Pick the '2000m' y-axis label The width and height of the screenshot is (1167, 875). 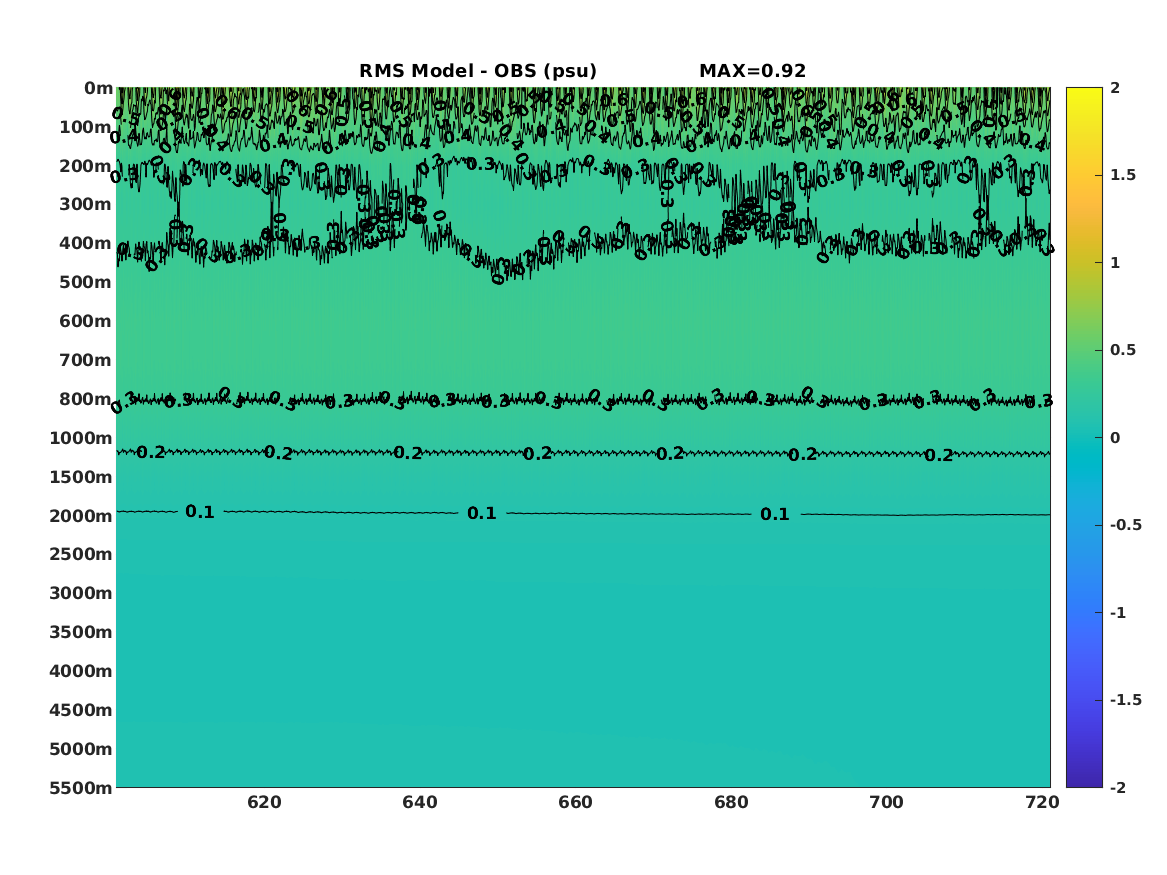[x=81, y=516]
